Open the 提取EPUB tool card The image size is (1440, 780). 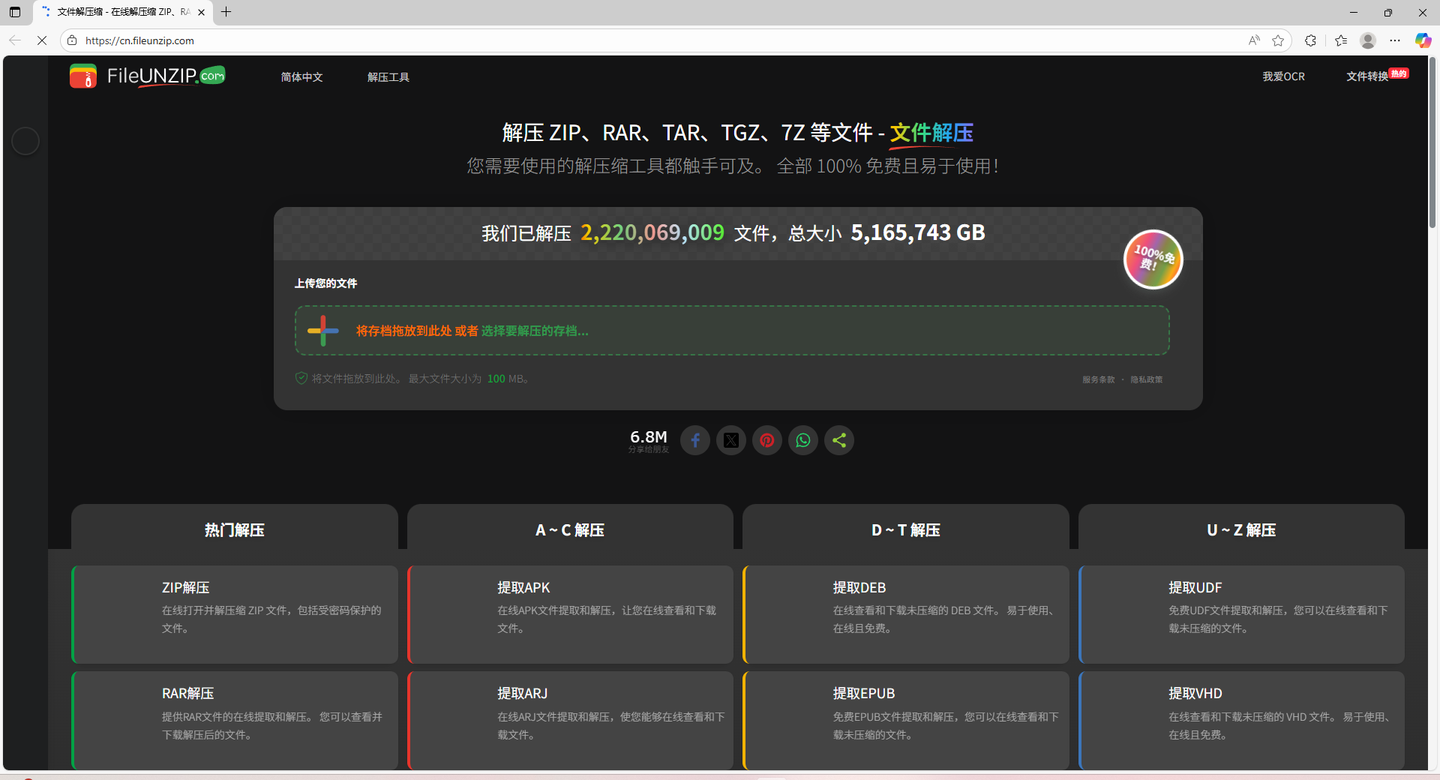906,720
